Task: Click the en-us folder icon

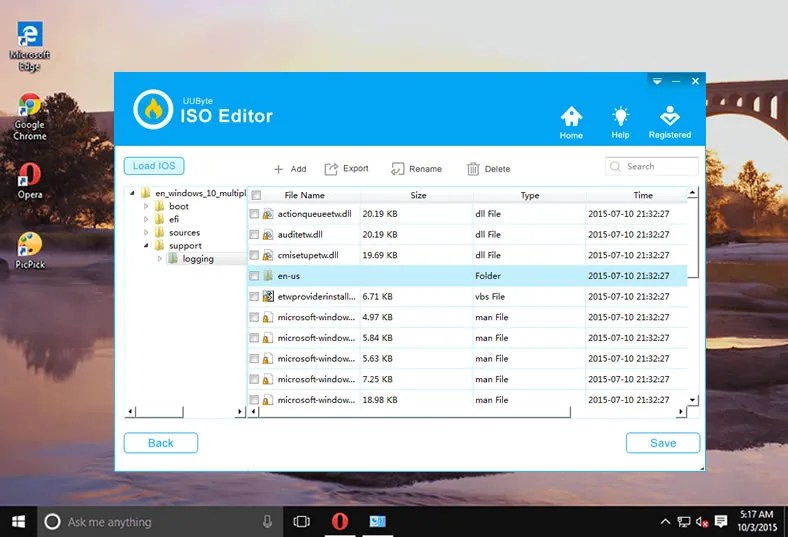Action: [268, 276]
